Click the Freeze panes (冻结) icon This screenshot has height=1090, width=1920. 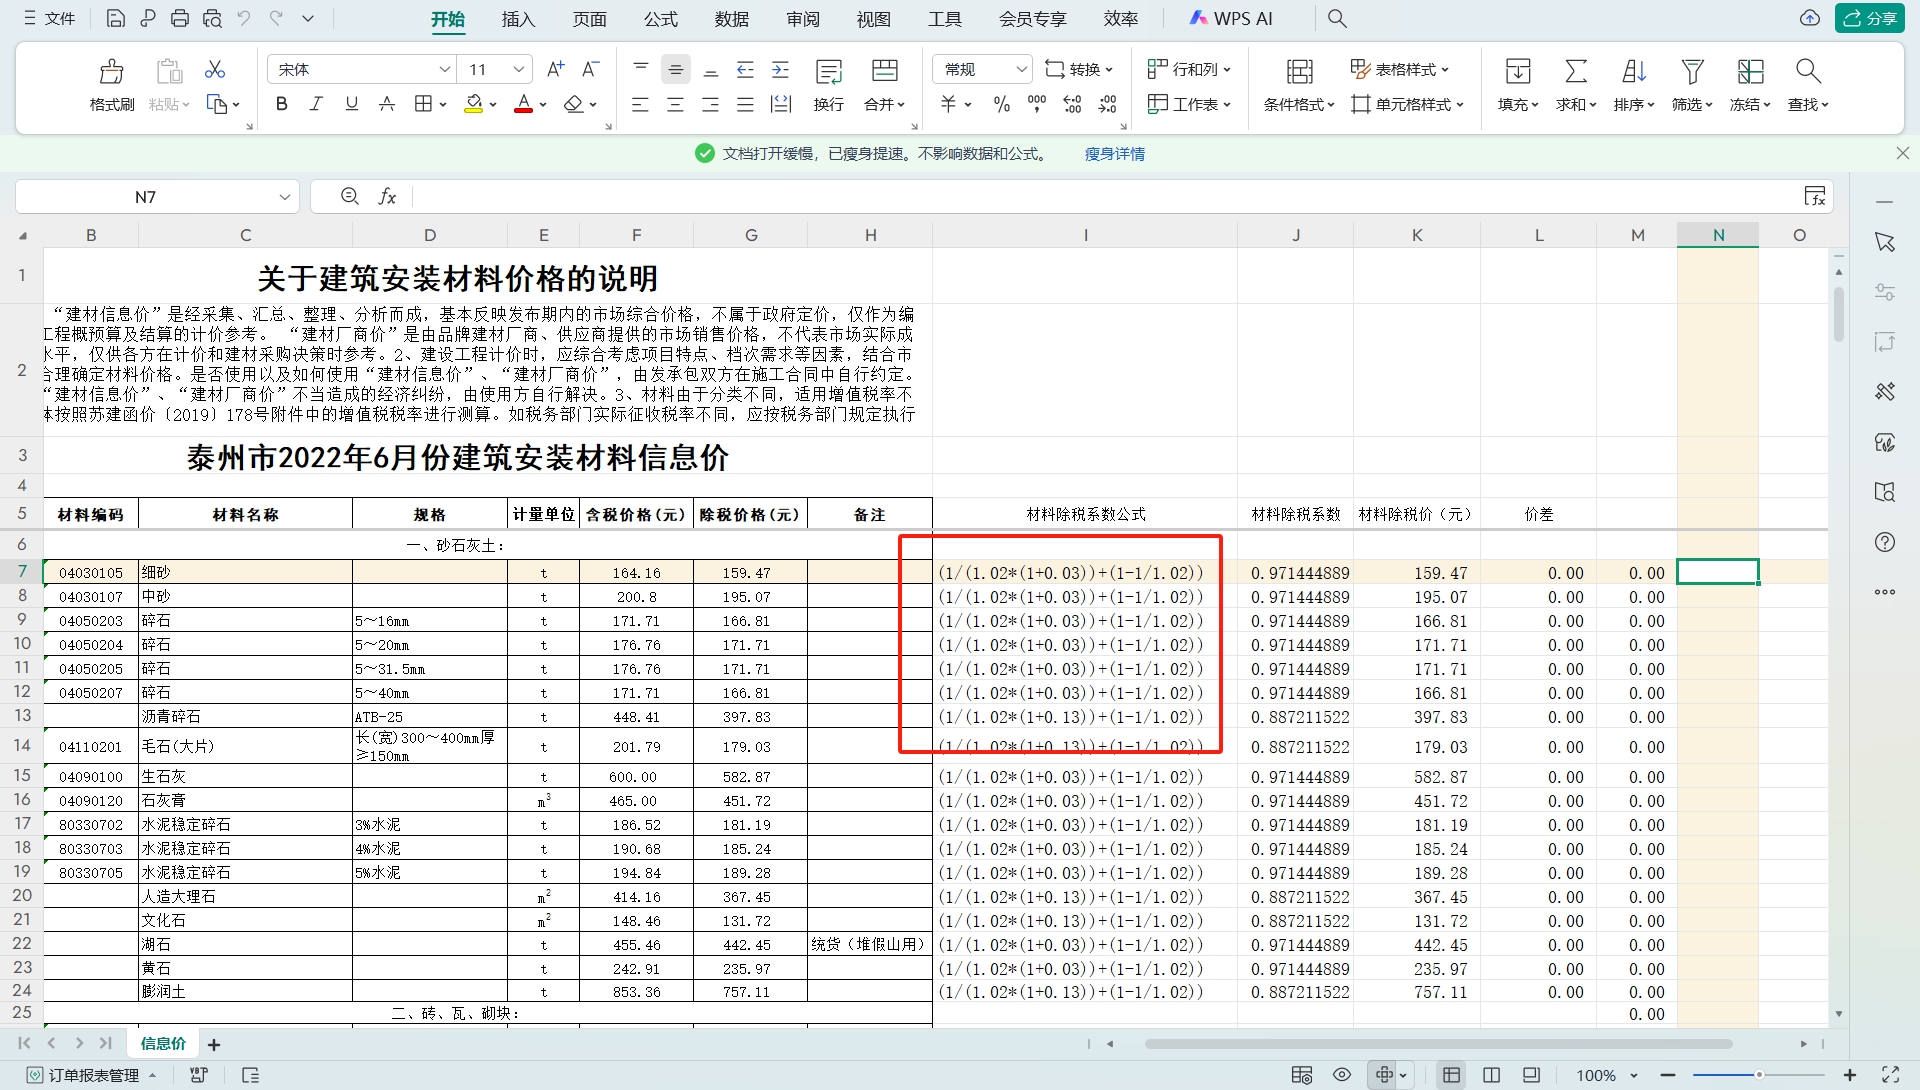(1751, 71)
